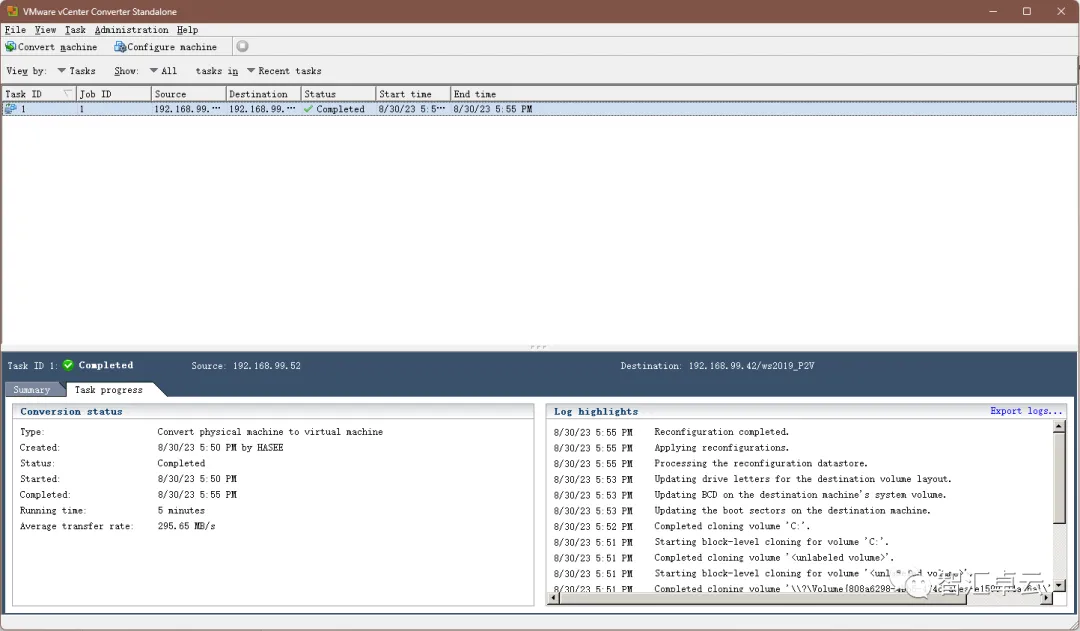Screen dimensions: 1080x631
Task: Click log entry Processing the reconfiguration datastore
Action: coord(760,464)
